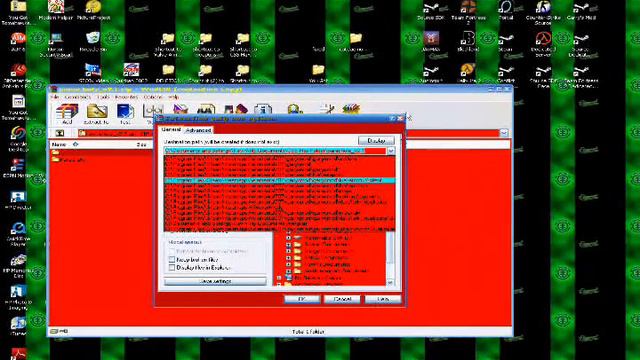
Task: Expand the My Network Places tree node
Action: click(x=279, y=278)
